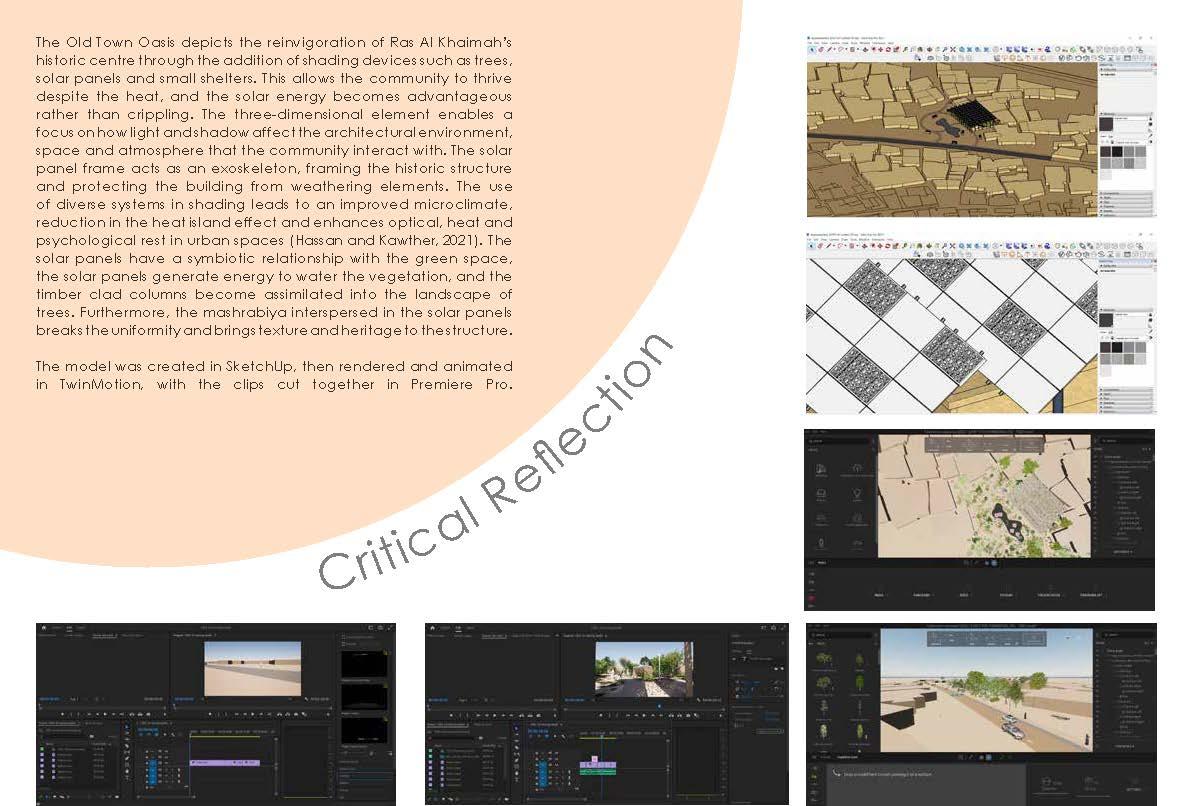Select the arrow Select tool in solar-panel SketchUp window
The image size is (1191, 806).
[812, 245]
